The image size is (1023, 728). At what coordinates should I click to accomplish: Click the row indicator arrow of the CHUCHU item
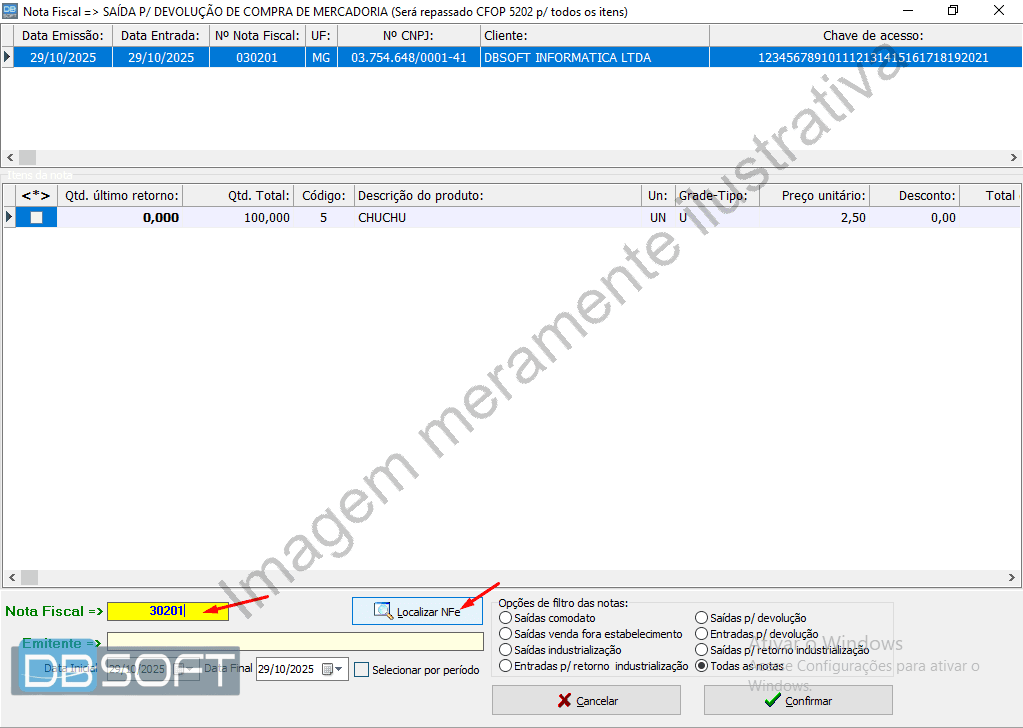pos(9,217)
